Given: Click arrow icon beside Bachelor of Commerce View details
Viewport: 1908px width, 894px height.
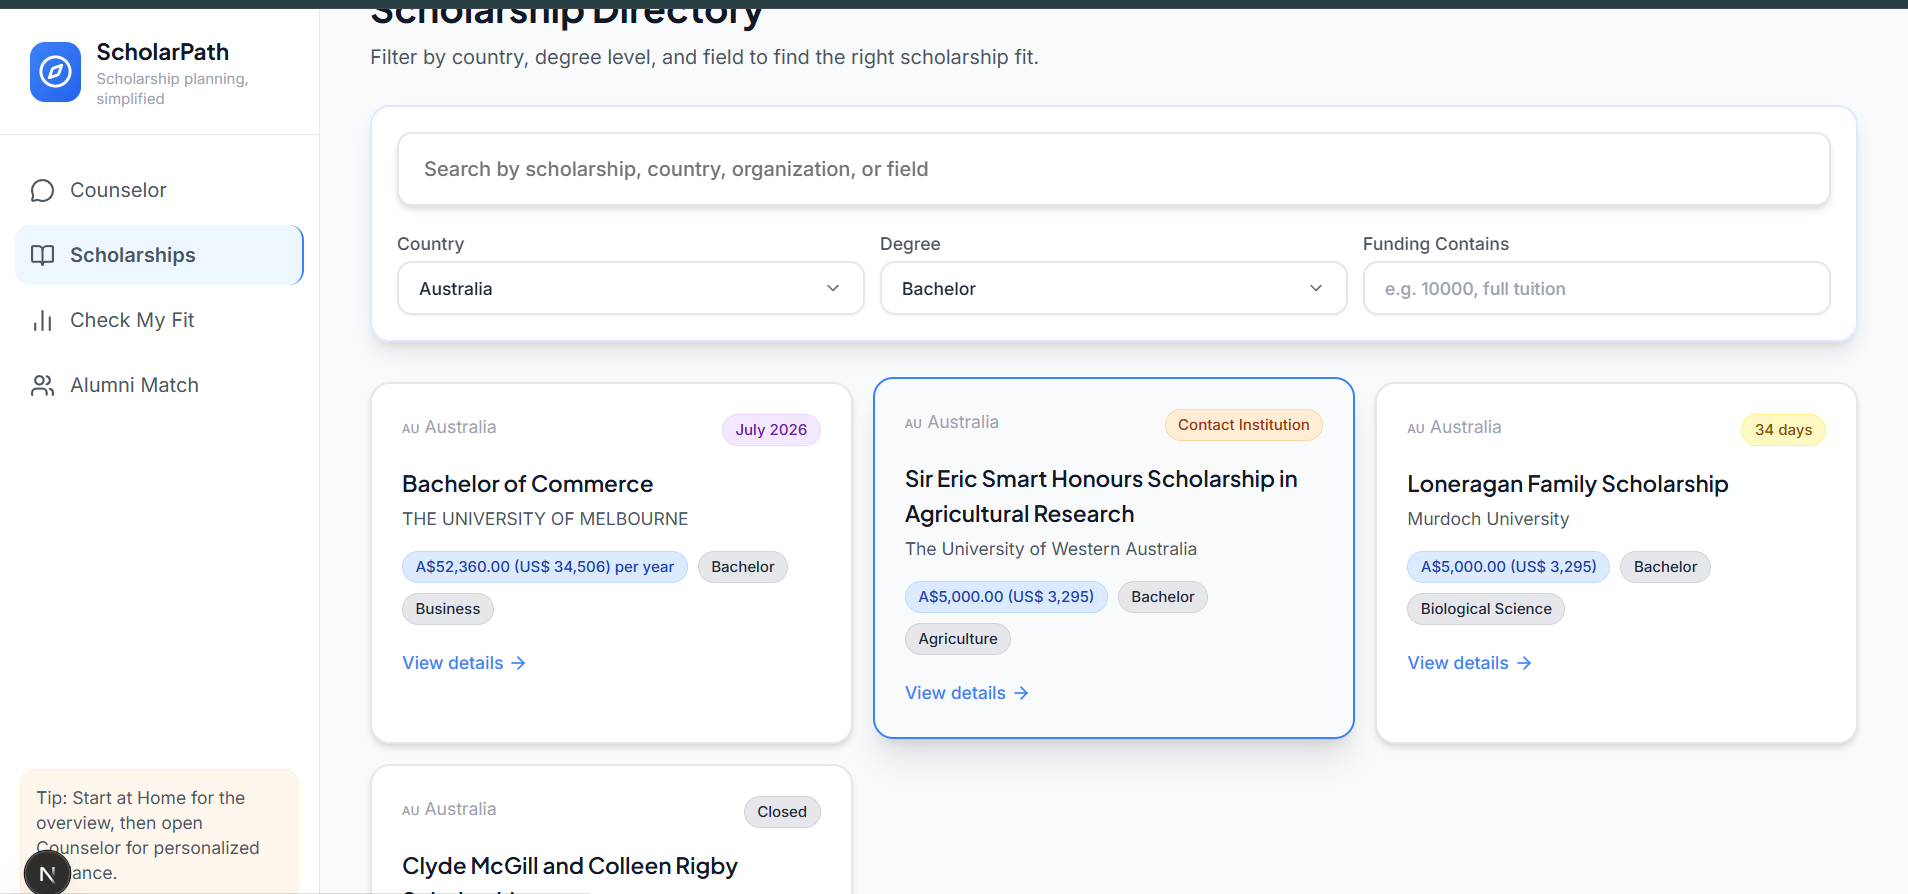Looking at the screenshot, I should (x=518, y=663).
